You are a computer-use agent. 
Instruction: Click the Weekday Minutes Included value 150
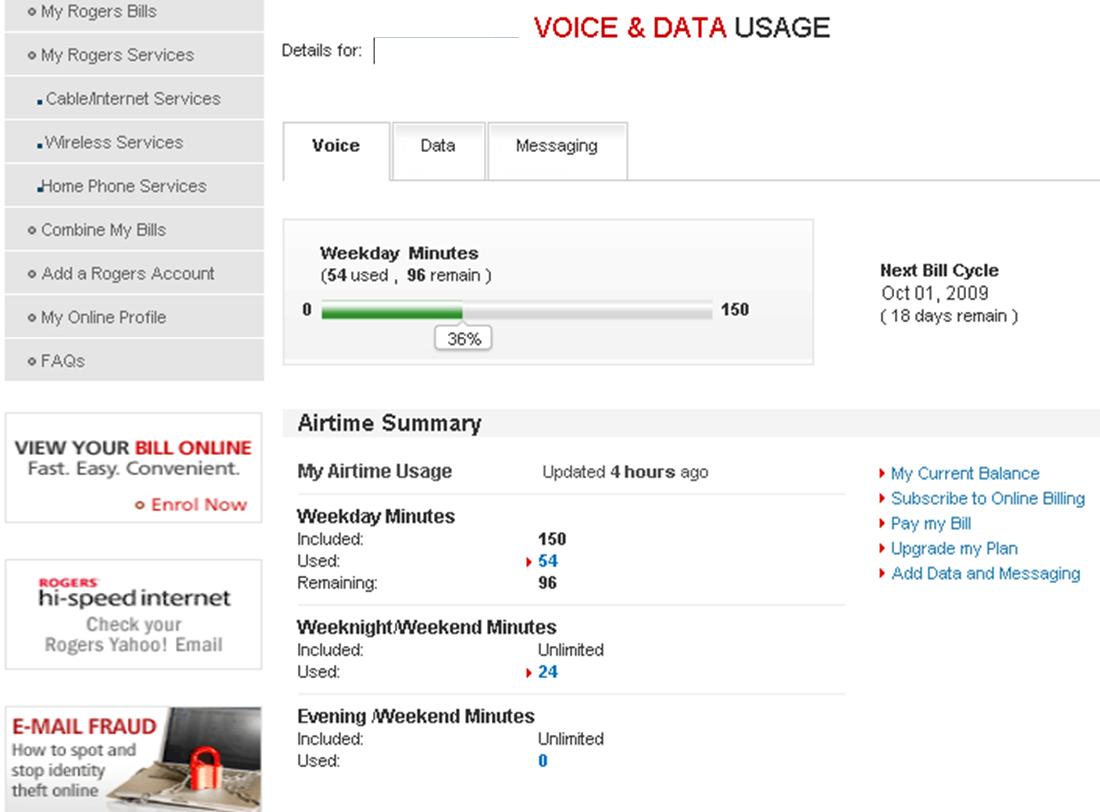tap(552, 539)
